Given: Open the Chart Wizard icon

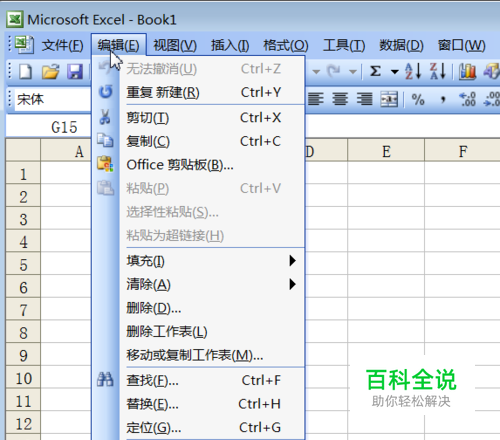Looking at the screenshot, I should (x=467, y=71).
